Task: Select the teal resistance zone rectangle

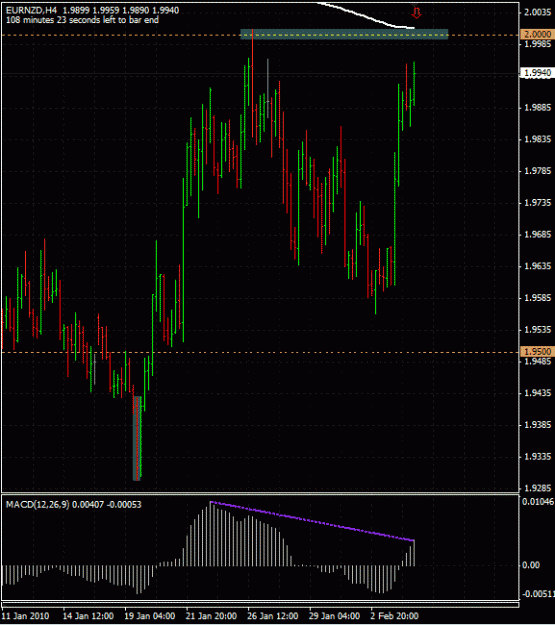Action: pos(344,34)
